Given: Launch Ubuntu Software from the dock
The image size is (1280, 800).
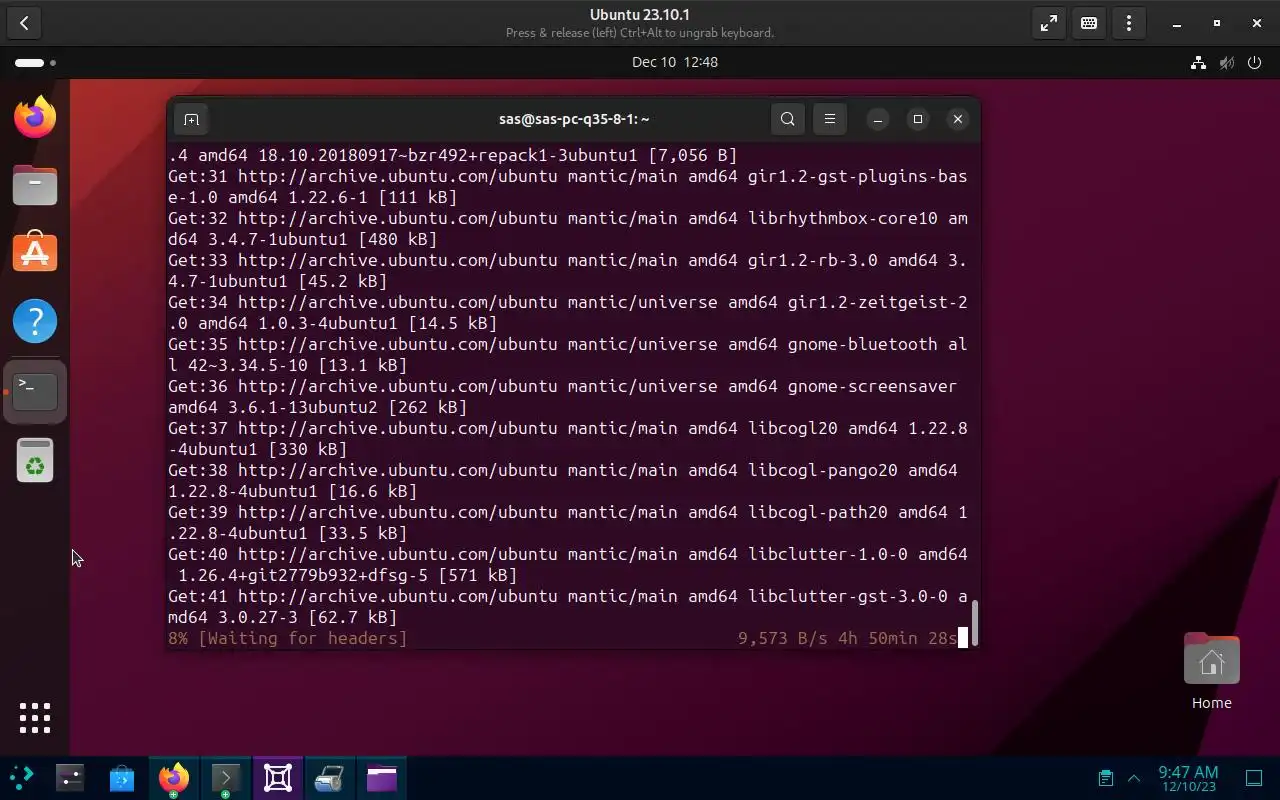Looking at the screenshot, I should coord(35,253).
